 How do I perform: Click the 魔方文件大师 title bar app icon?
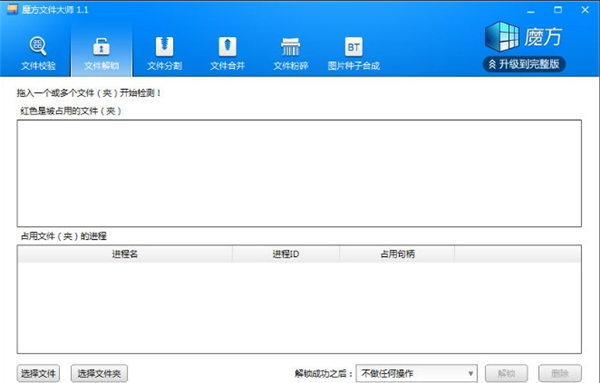pos(13,9)
